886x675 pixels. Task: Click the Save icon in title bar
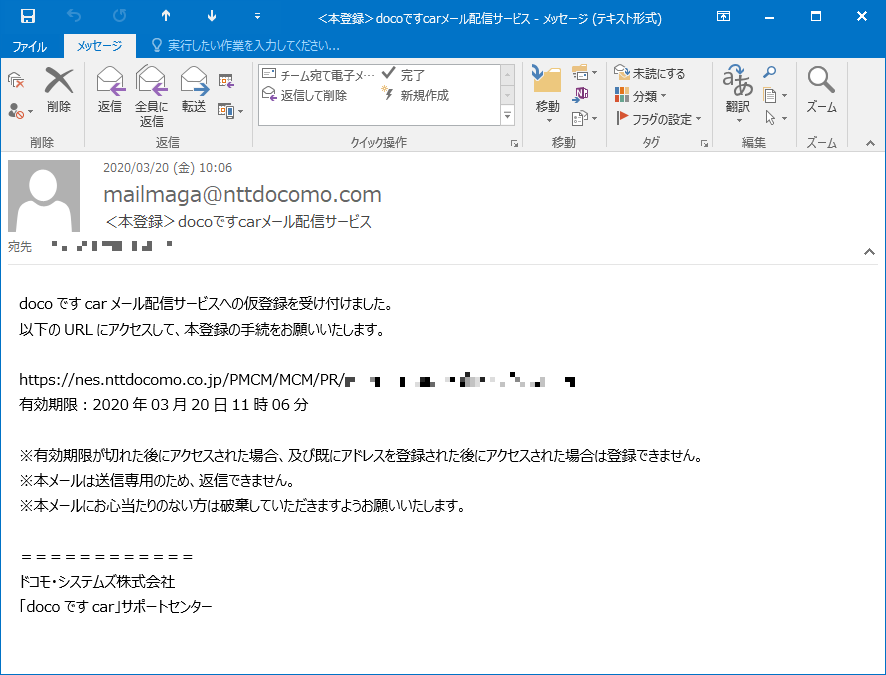pos(28,16)
